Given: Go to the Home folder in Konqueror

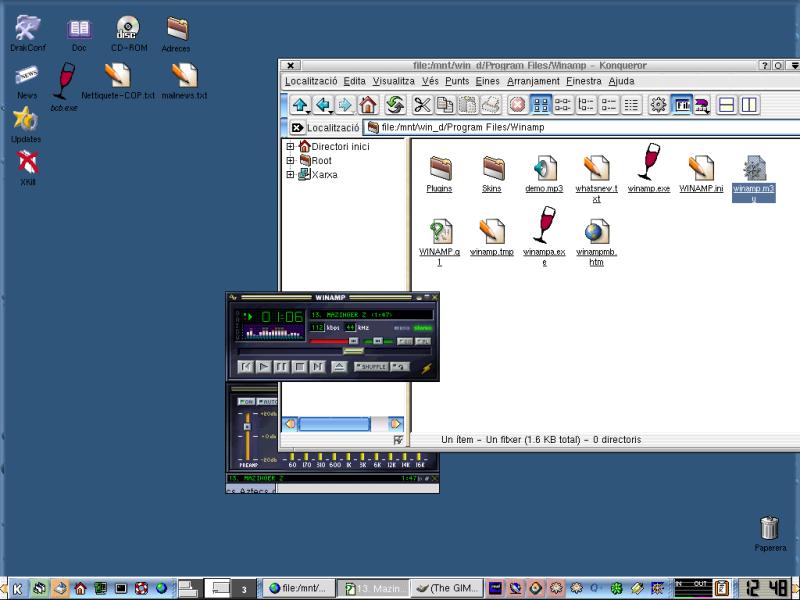Looking at the screenshot, I should (x=367, y=105).
